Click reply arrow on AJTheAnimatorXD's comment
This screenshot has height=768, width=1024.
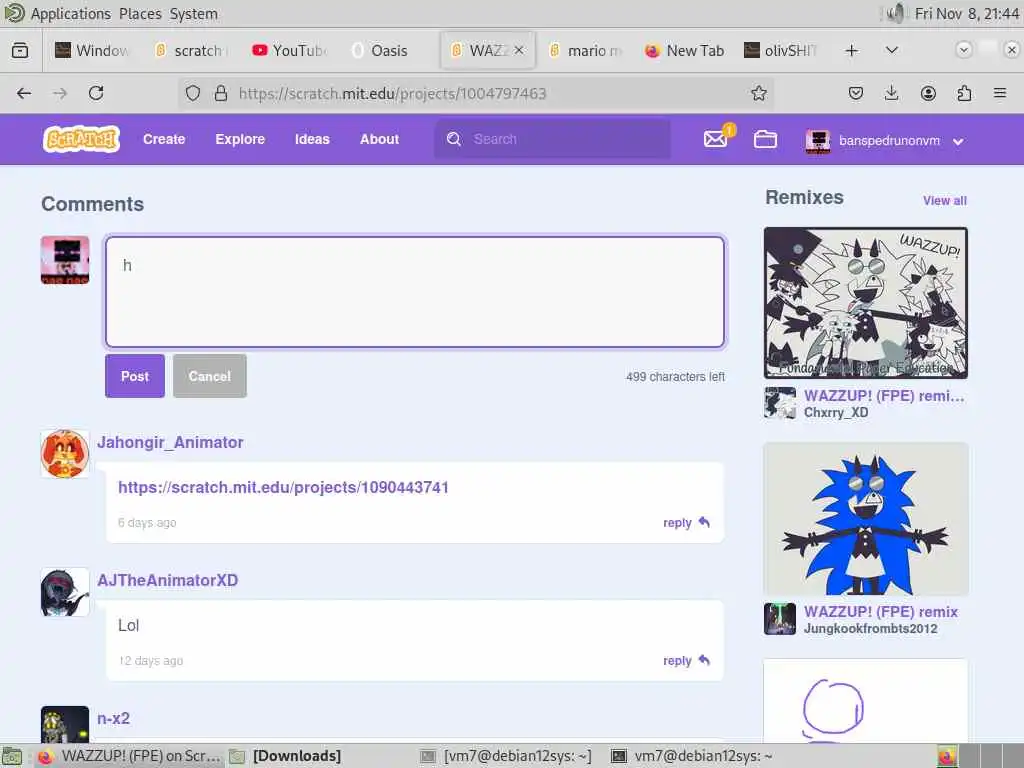704,660
